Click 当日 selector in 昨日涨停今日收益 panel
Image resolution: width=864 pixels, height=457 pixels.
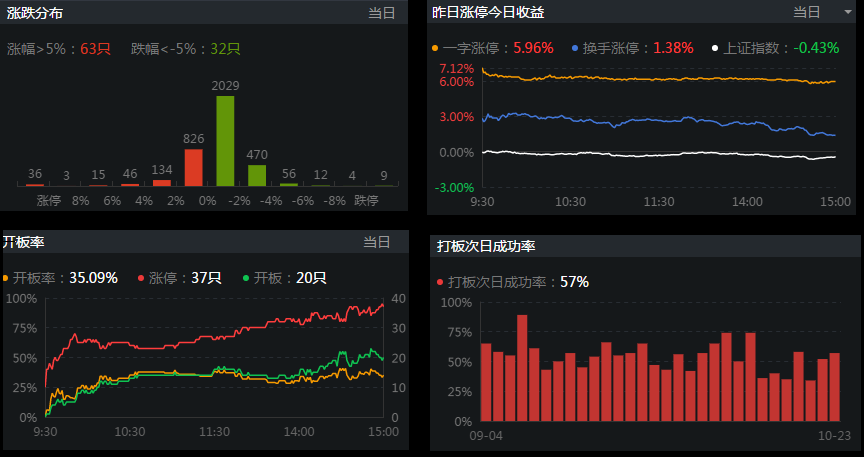806,12
